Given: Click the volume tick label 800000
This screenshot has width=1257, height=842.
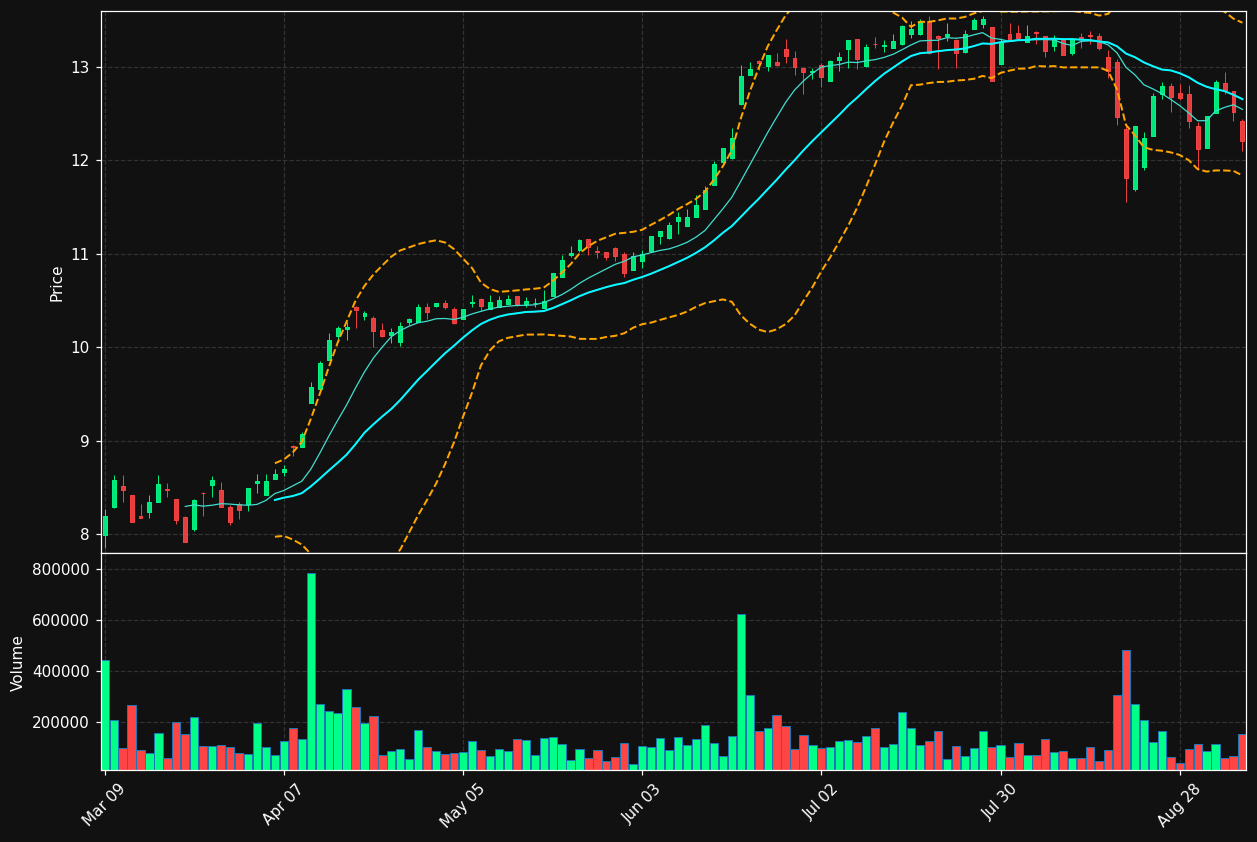Looking at the screenshot, I should coord(62,570).
